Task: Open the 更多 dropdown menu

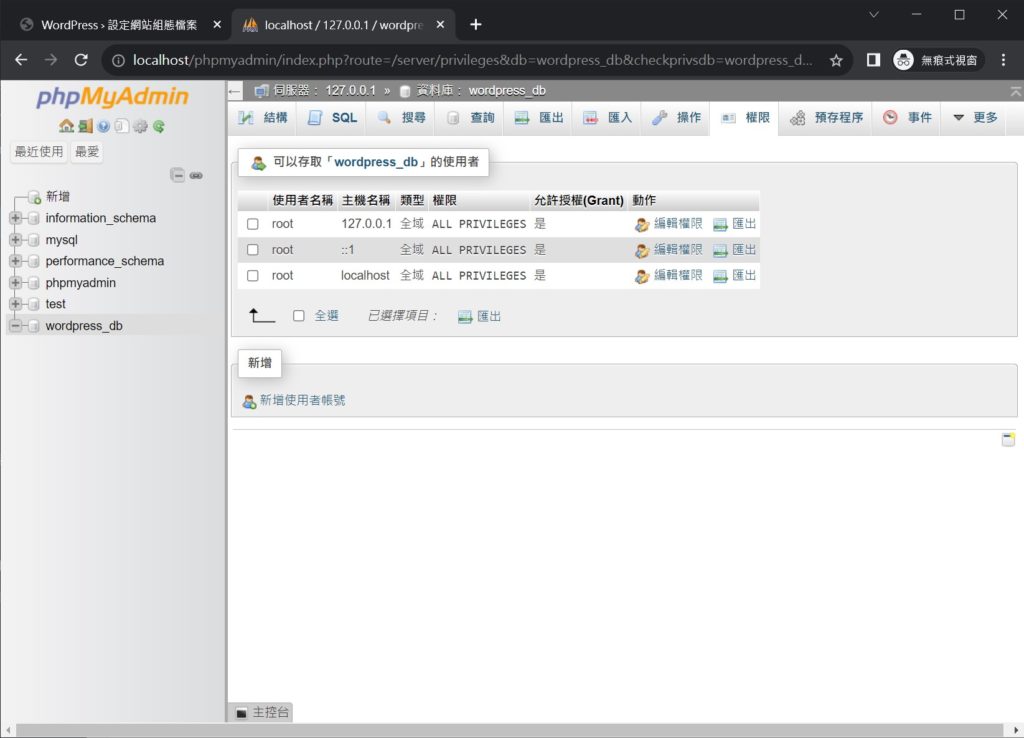Action: [x=975, y=118]
